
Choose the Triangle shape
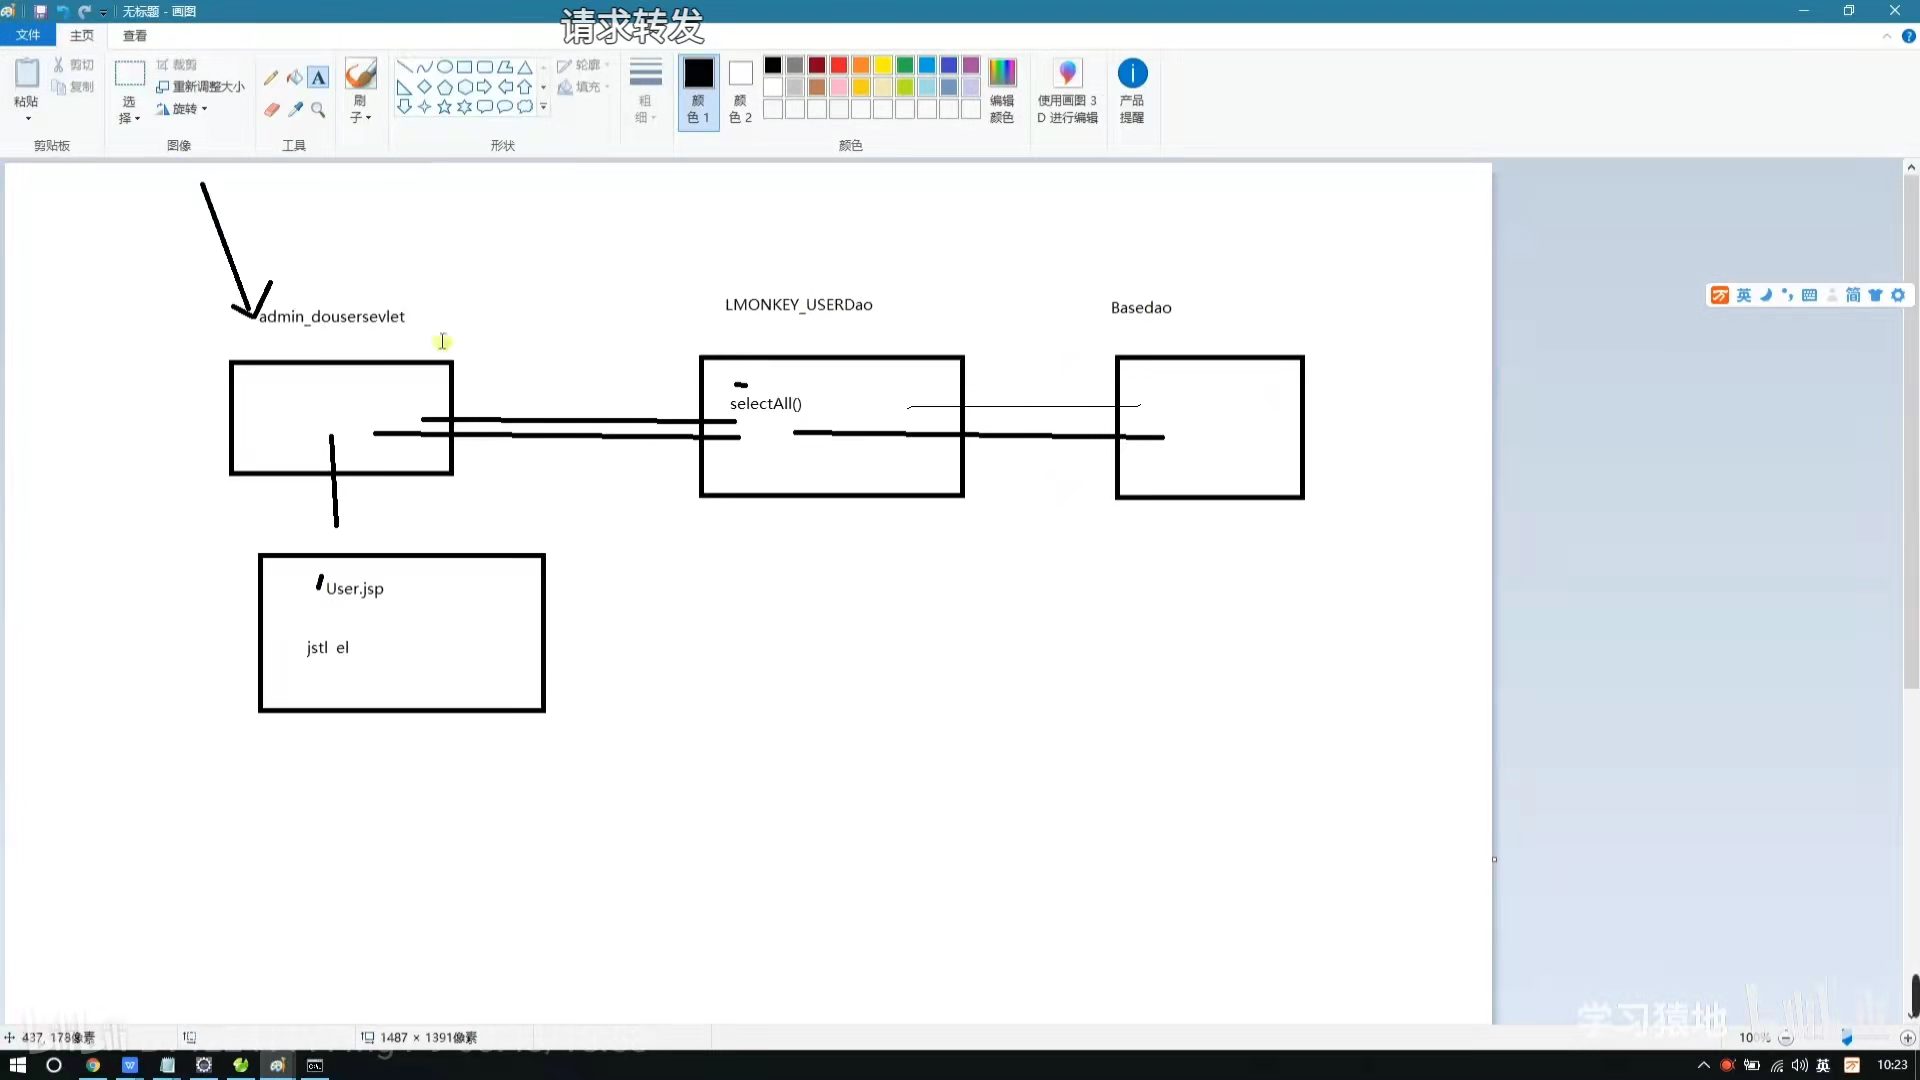524,67
